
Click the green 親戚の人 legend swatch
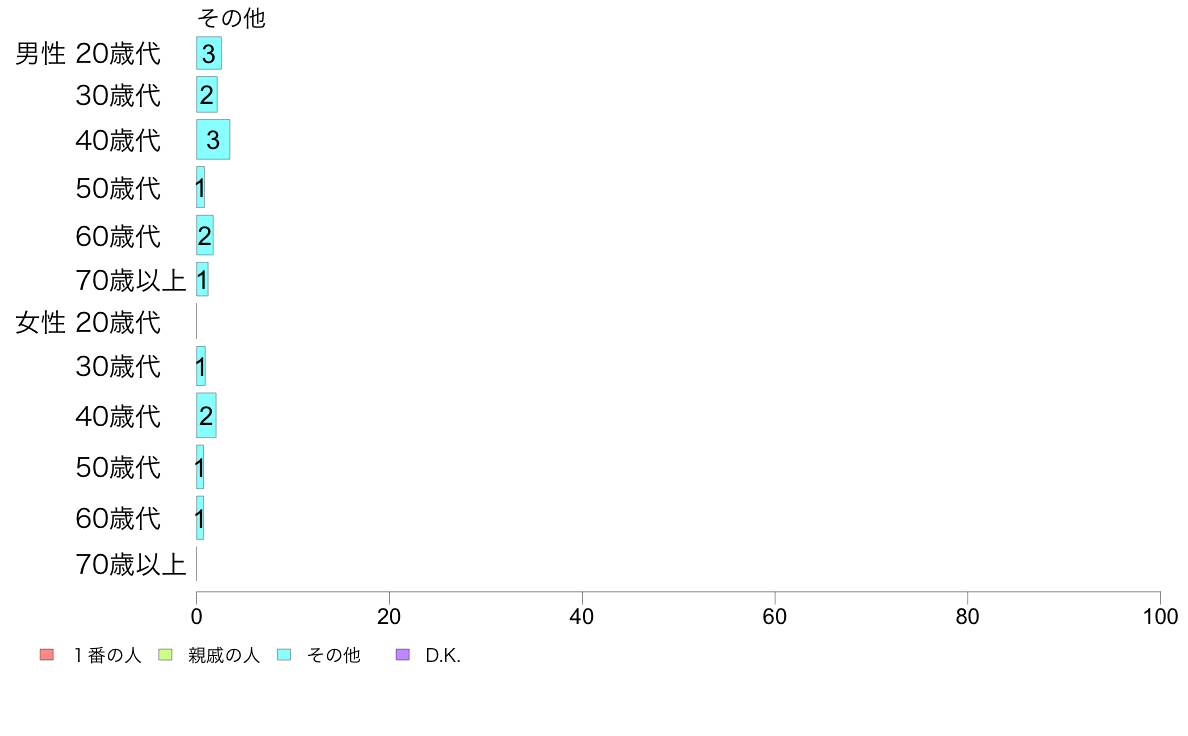pos(165,655)
